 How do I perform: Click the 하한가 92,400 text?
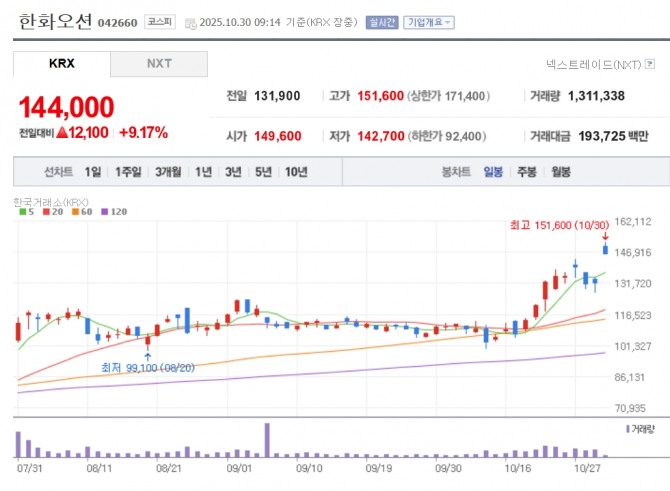(x=447, y=137)
